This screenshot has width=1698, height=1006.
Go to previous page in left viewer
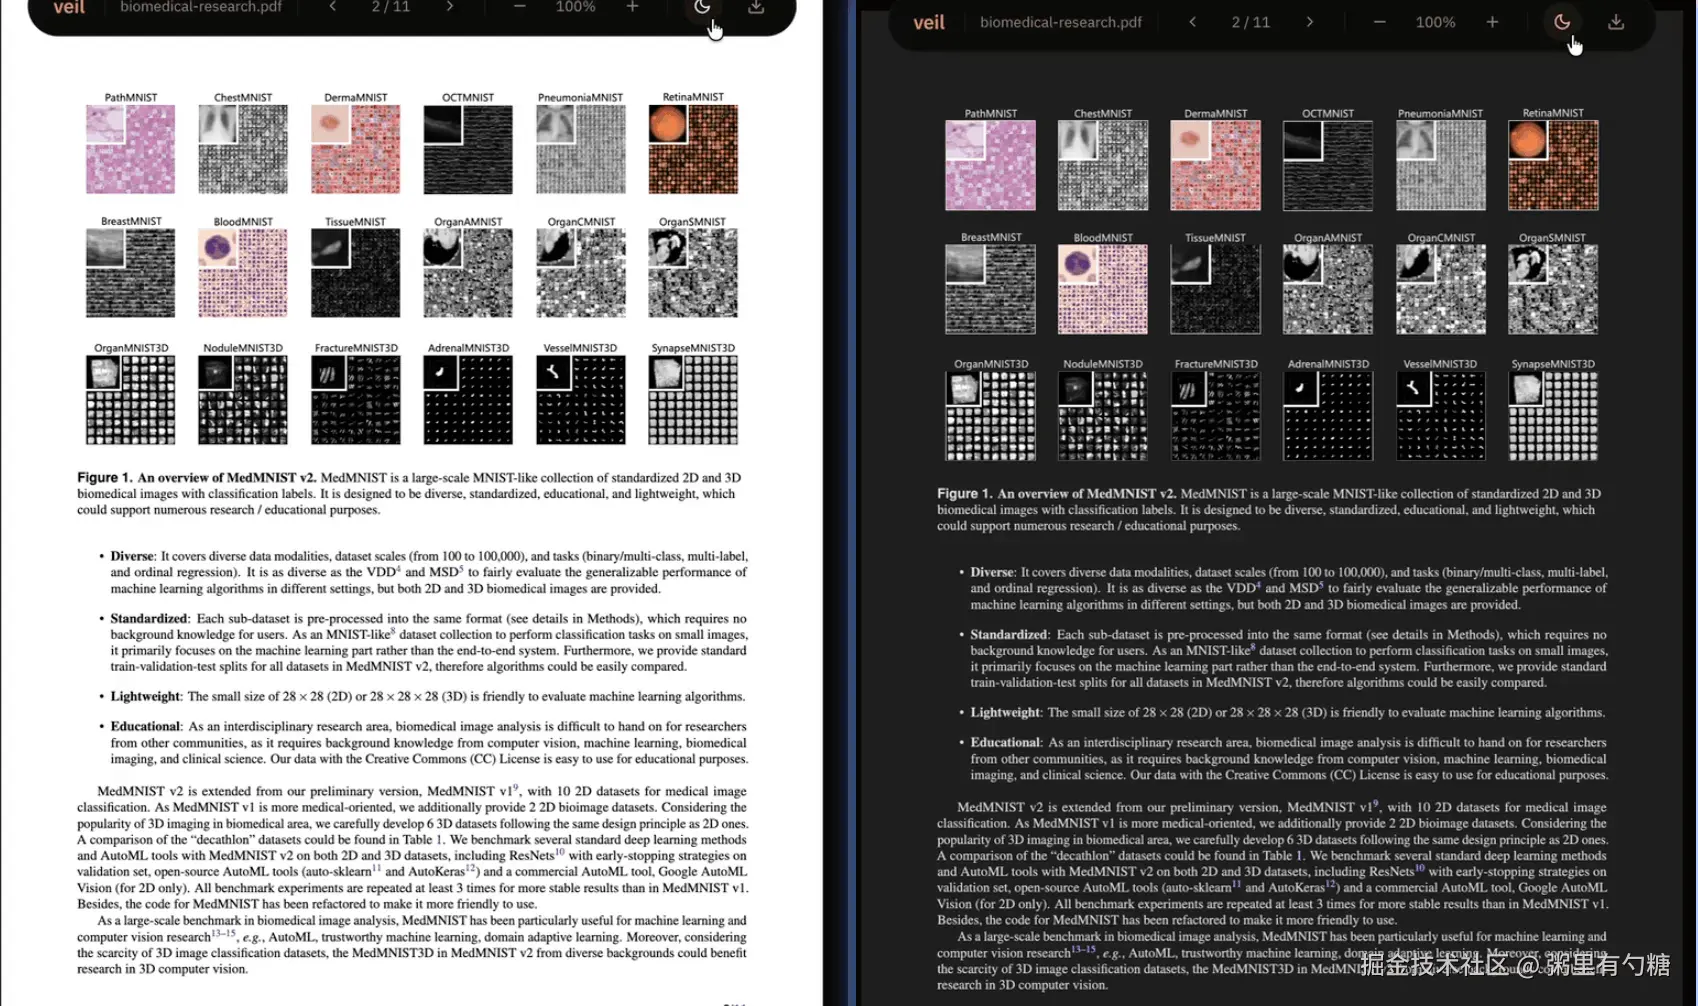(333, 7)
